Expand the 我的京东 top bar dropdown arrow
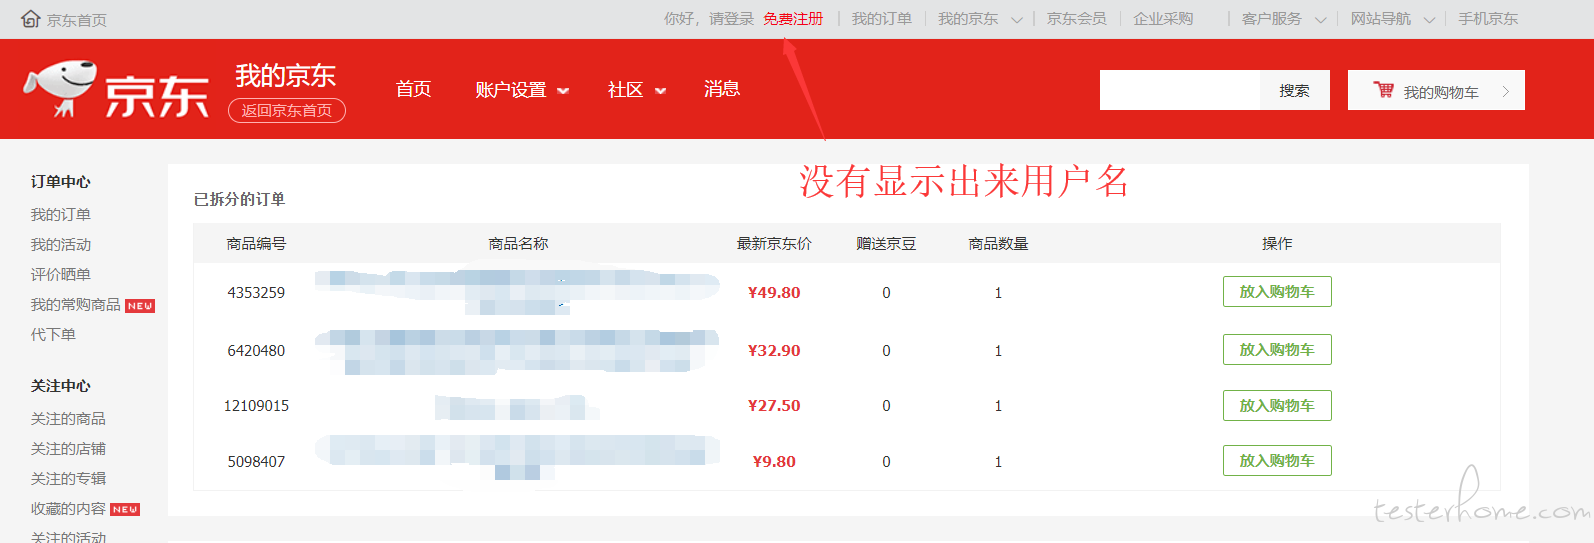This screenshot has width=1594, height=543. pyautogui.click(x=1017, y=20)
